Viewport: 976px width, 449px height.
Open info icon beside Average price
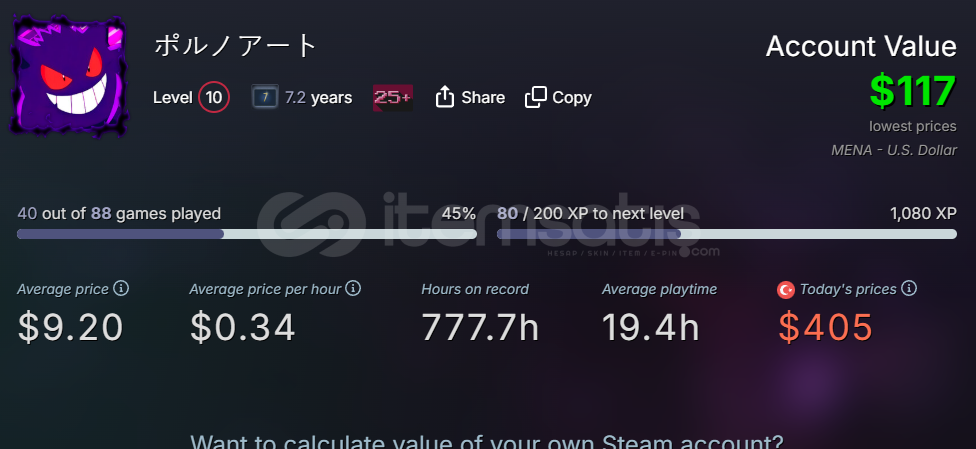(122, 288)
